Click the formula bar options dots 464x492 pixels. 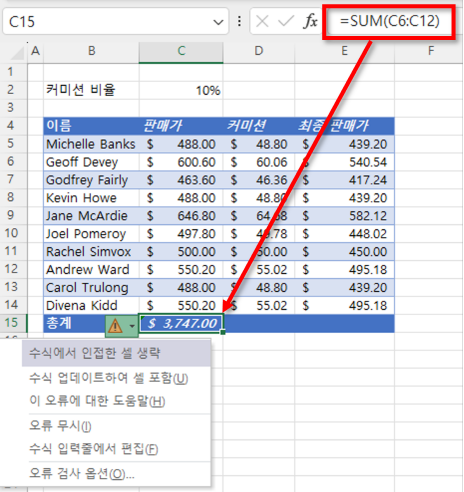tap(239, 22)
